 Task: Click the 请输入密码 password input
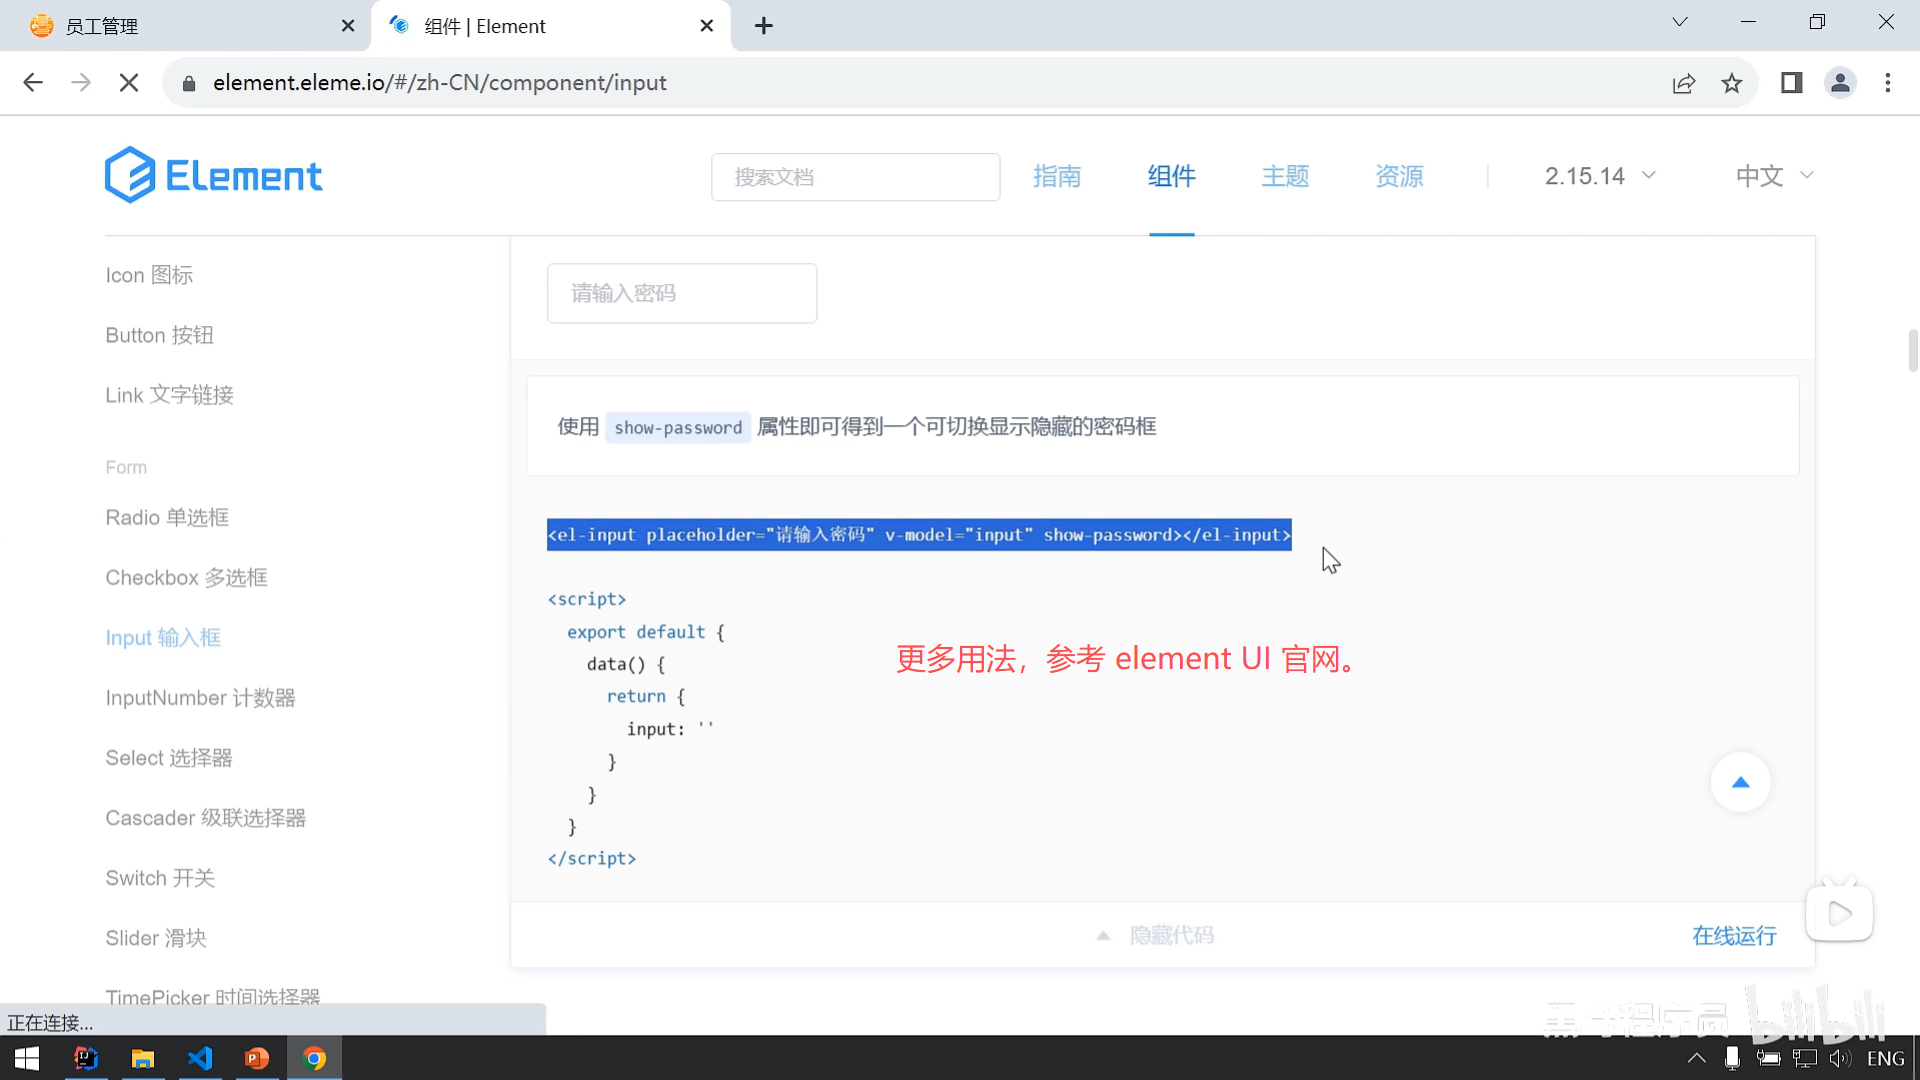click(682, 293)
